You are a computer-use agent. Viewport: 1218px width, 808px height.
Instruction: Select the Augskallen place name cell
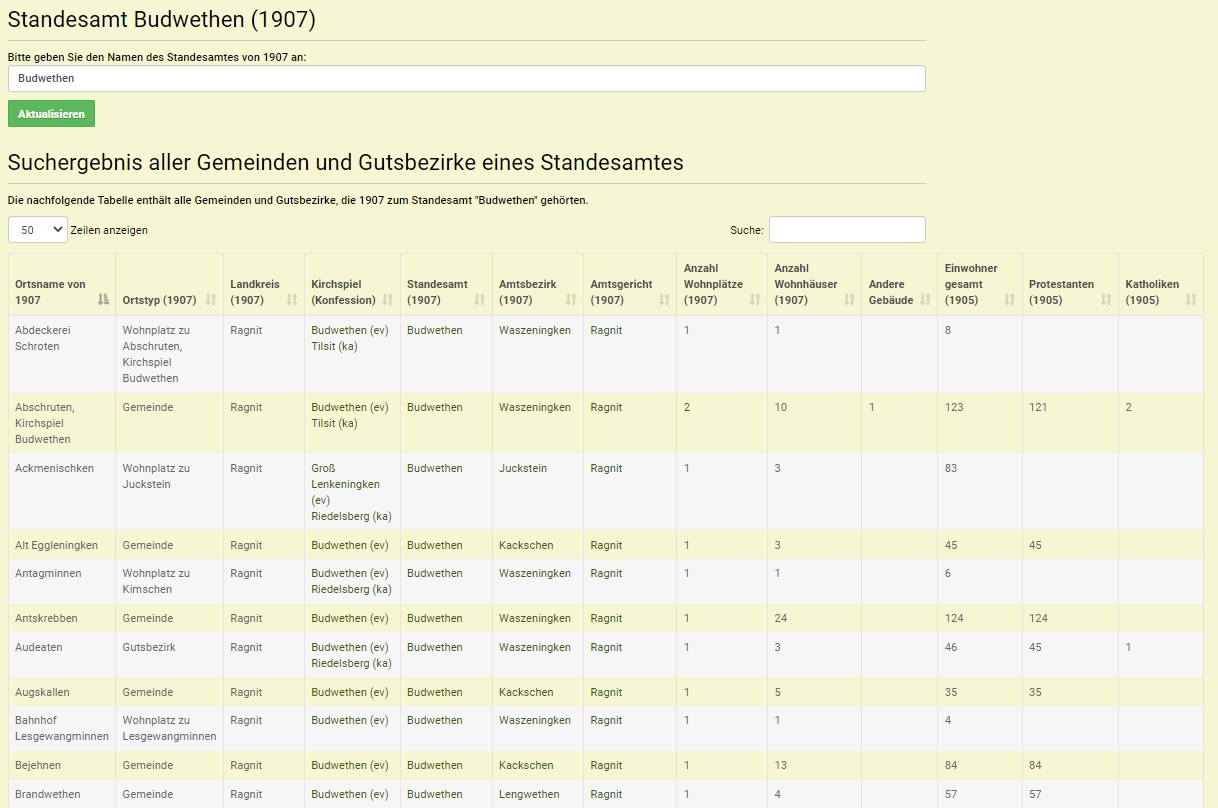point(42,692)
